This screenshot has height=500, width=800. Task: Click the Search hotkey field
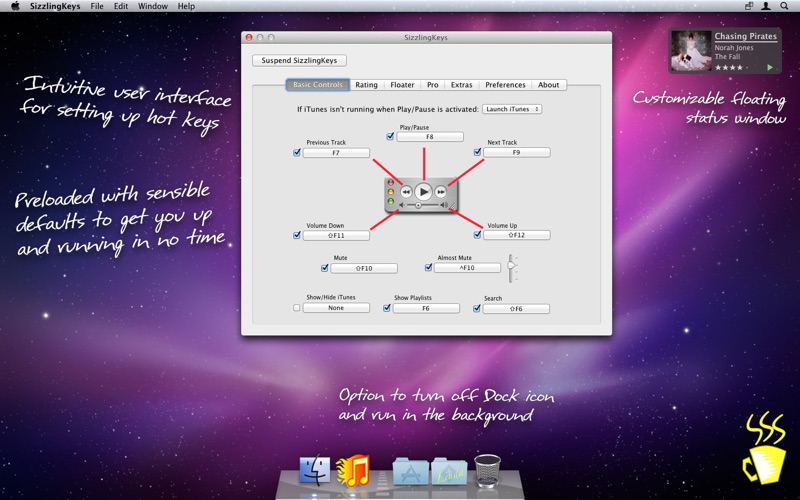pyautogui.click(x=516, y=309)
